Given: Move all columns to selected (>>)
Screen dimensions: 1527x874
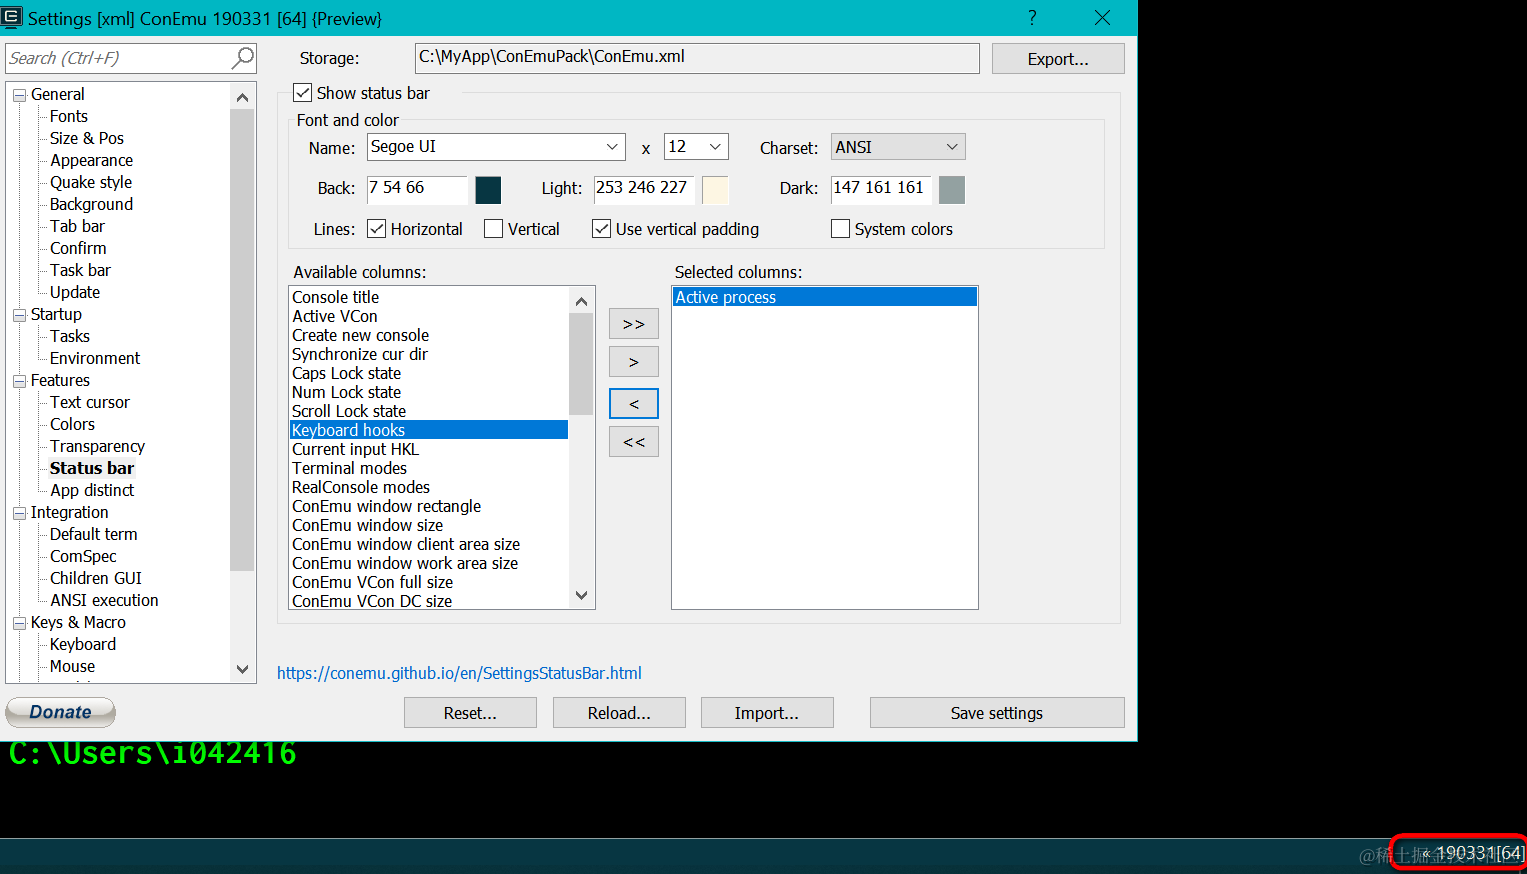Looking at the screenshot, I should [634, 324].
